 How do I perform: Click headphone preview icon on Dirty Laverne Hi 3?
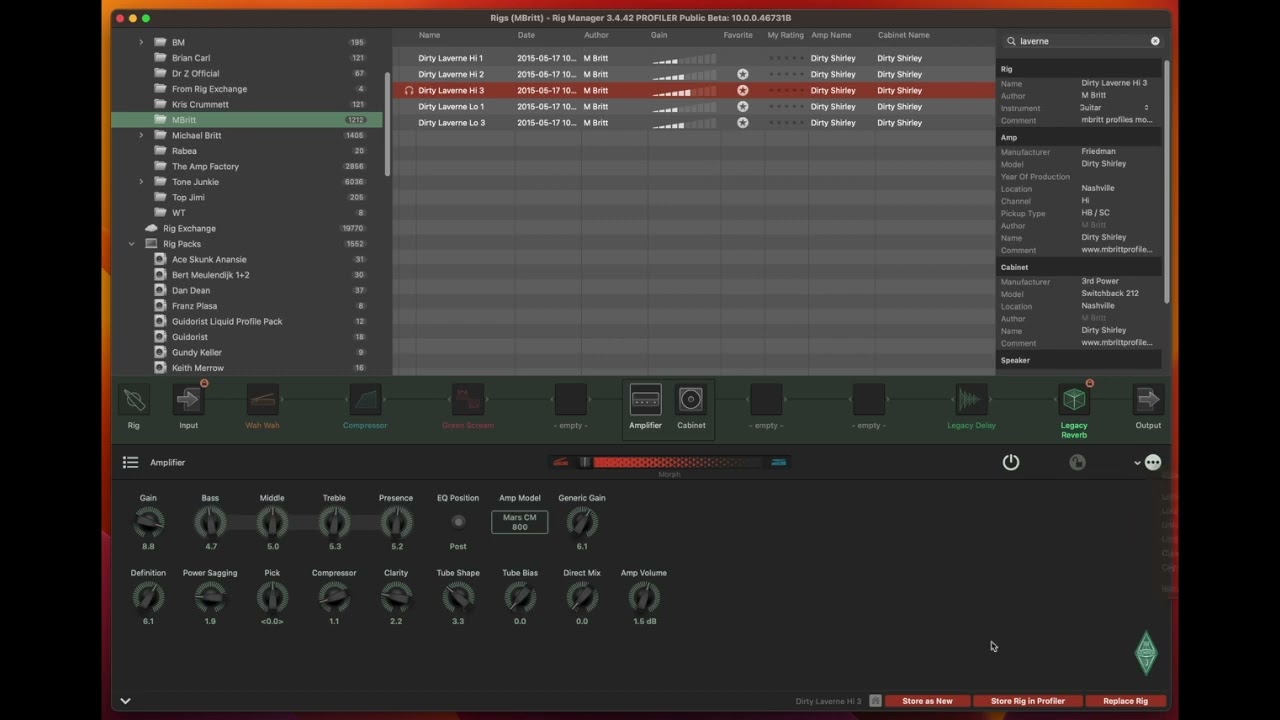[x=409, y=90]
